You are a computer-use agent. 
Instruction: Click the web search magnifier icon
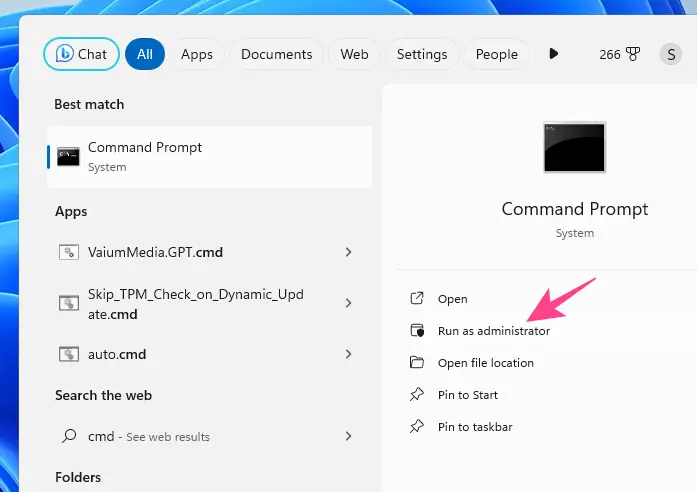69,436
